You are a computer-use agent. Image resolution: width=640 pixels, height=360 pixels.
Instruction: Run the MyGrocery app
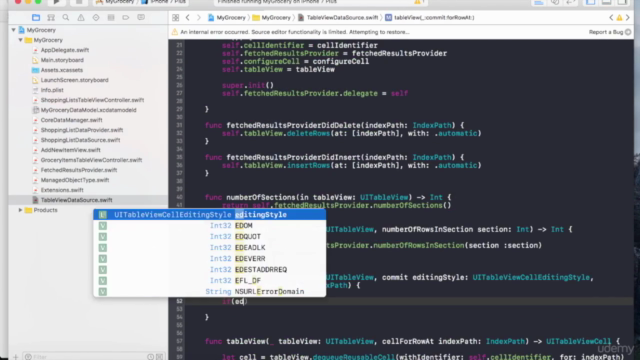56,2
